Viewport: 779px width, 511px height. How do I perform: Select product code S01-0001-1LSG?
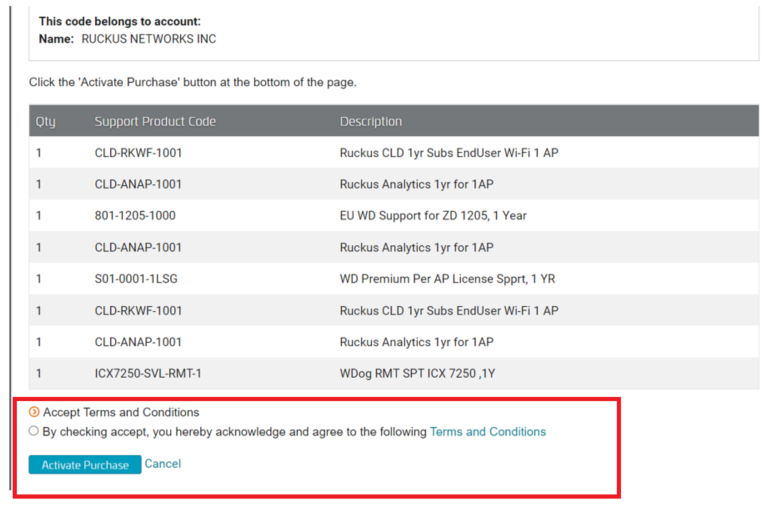136,279
